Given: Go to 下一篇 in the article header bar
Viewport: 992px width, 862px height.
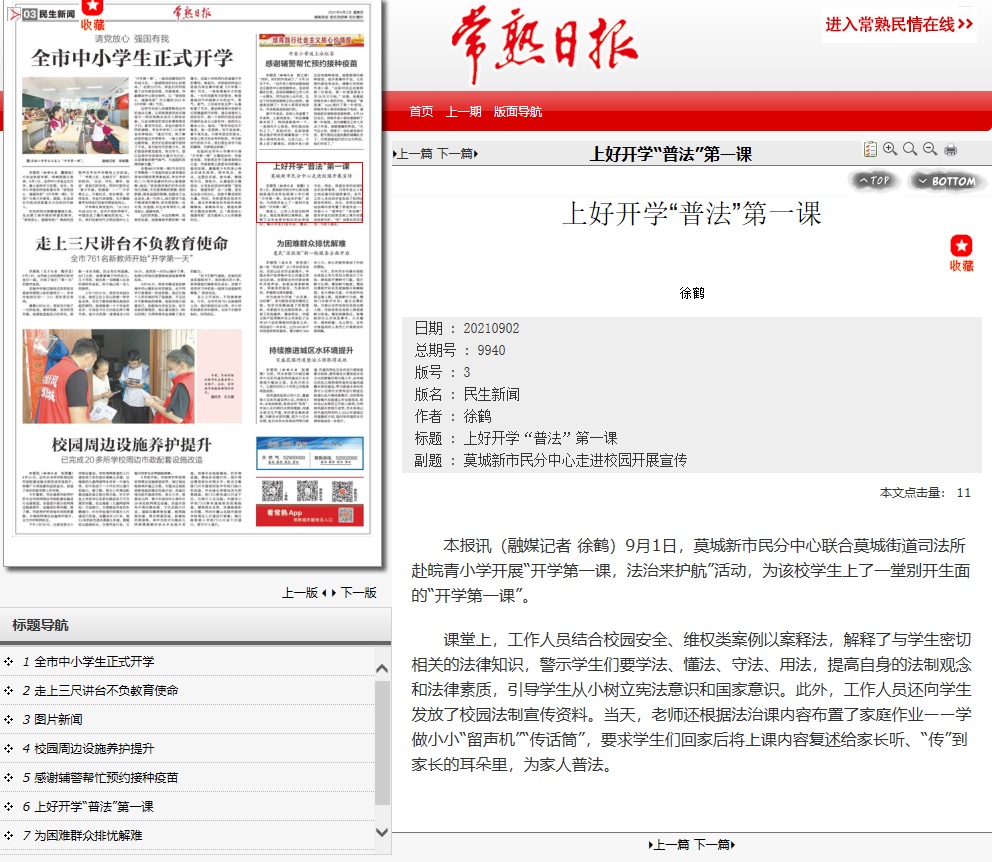Looking at the screenshot, I should tap(457, 154).
